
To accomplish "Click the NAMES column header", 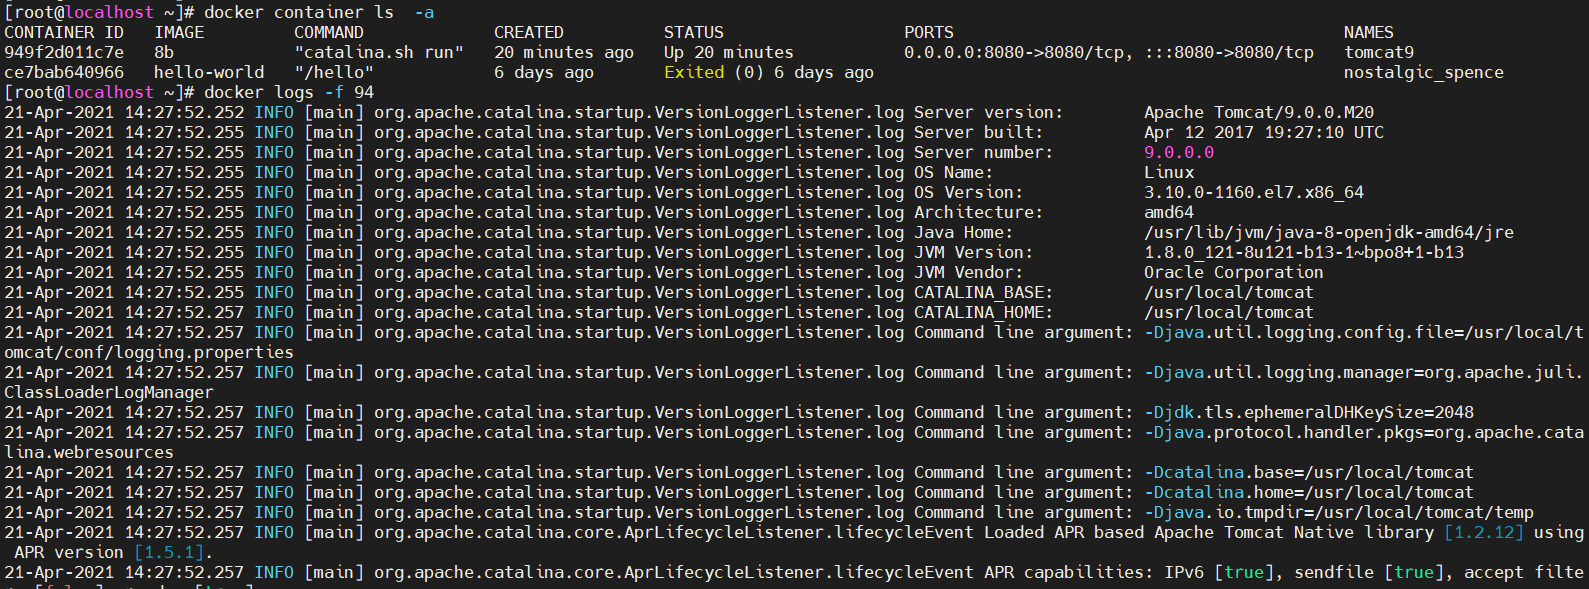I will [1368, 32].
